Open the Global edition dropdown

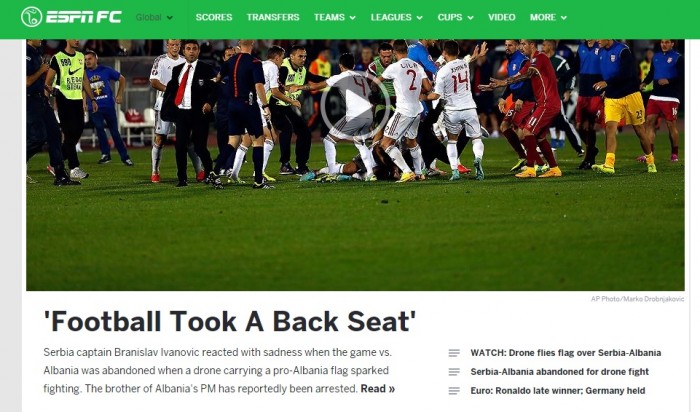point(154,17)
